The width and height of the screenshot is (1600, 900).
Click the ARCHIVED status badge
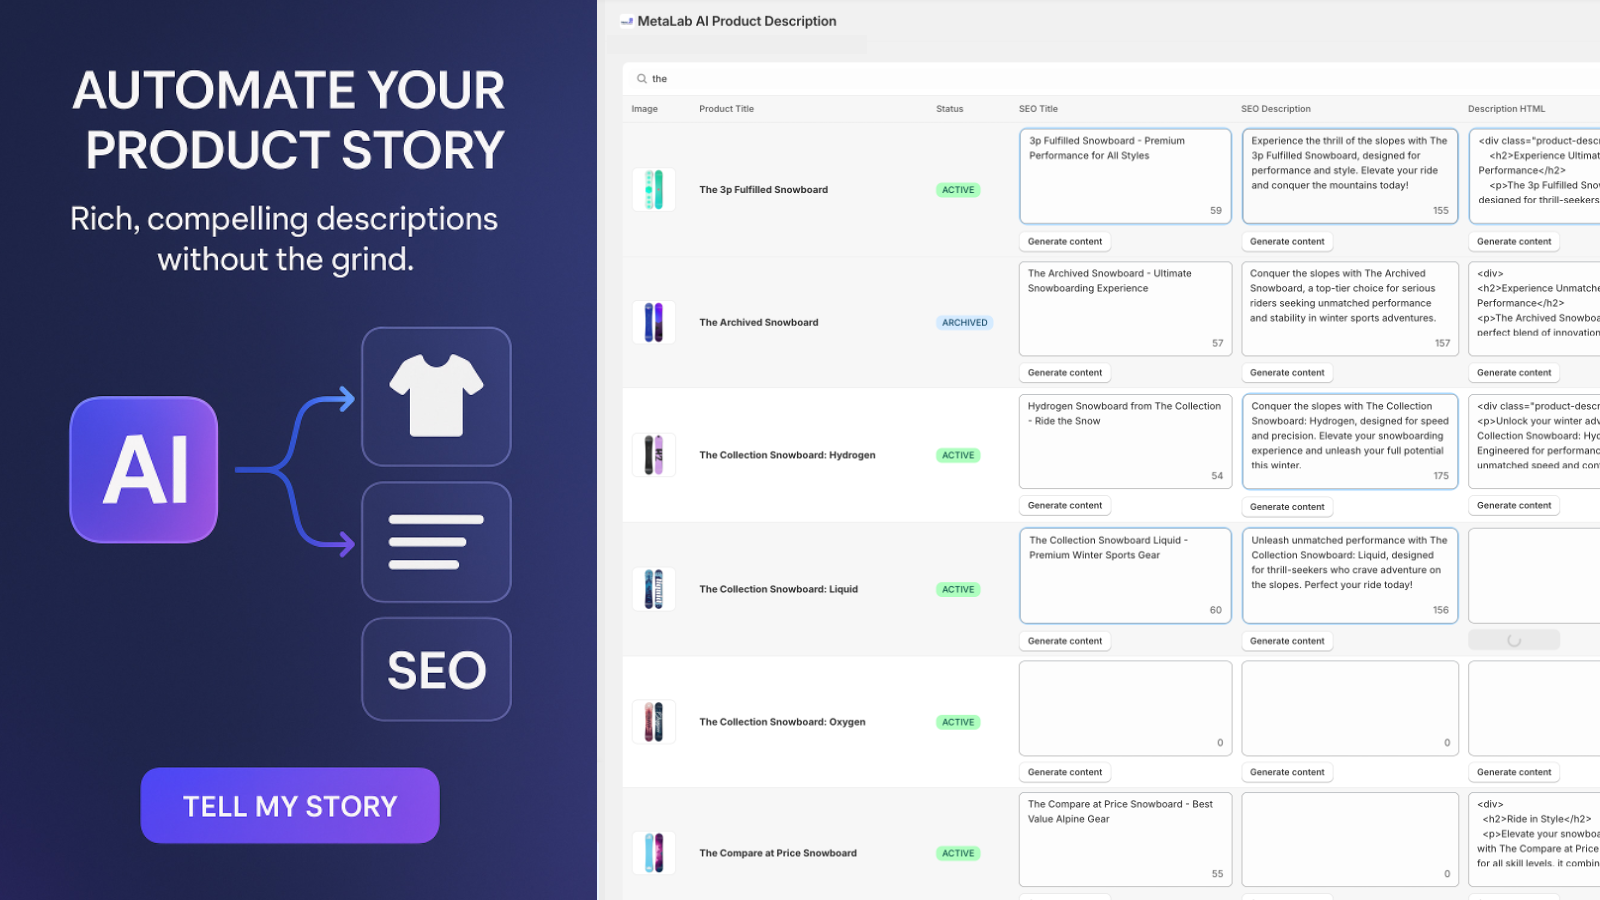(964, 323)
